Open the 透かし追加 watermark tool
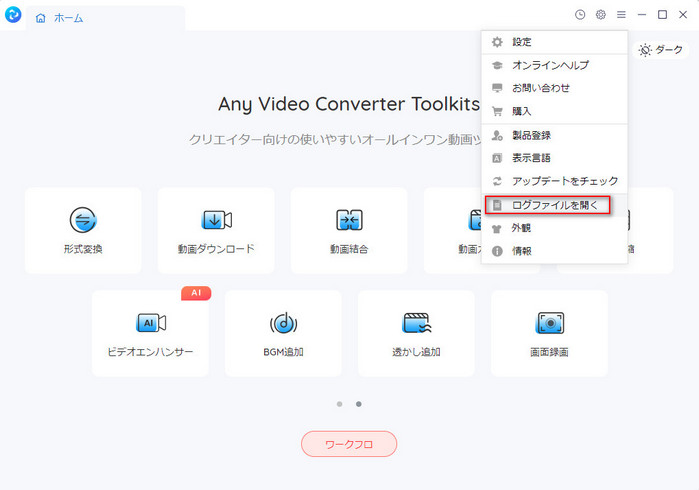The width and height of the screenshot is (699, 490). pos(416,333)
